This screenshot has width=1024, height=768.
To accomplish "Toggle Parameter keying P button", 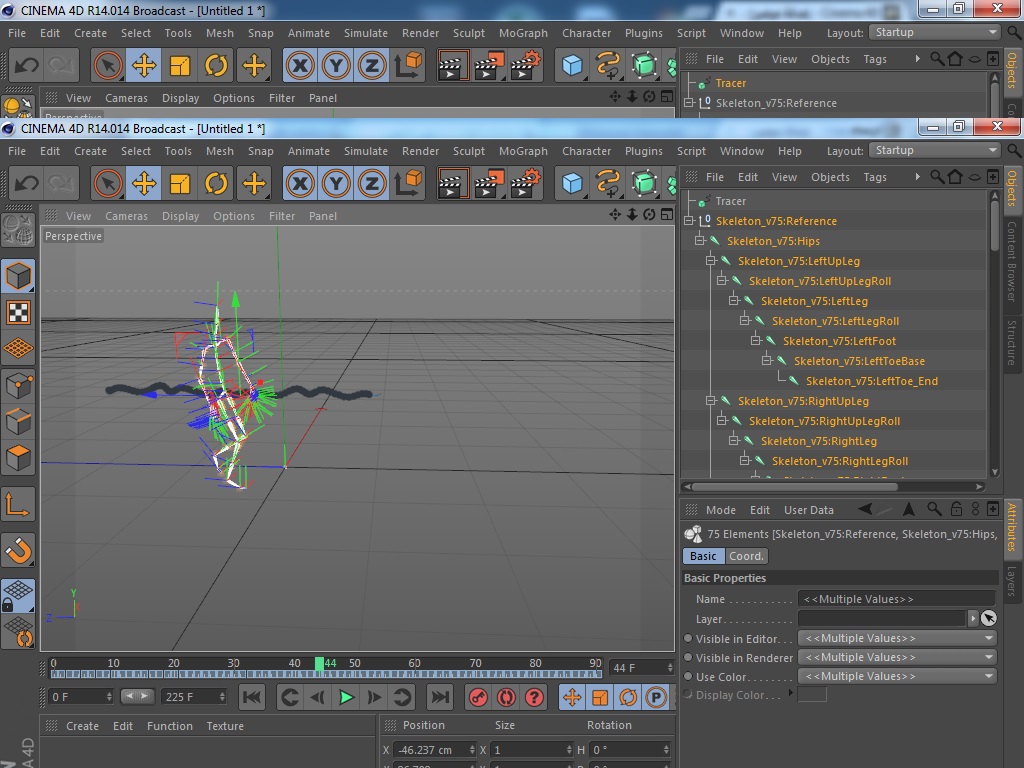I will 656,697.
